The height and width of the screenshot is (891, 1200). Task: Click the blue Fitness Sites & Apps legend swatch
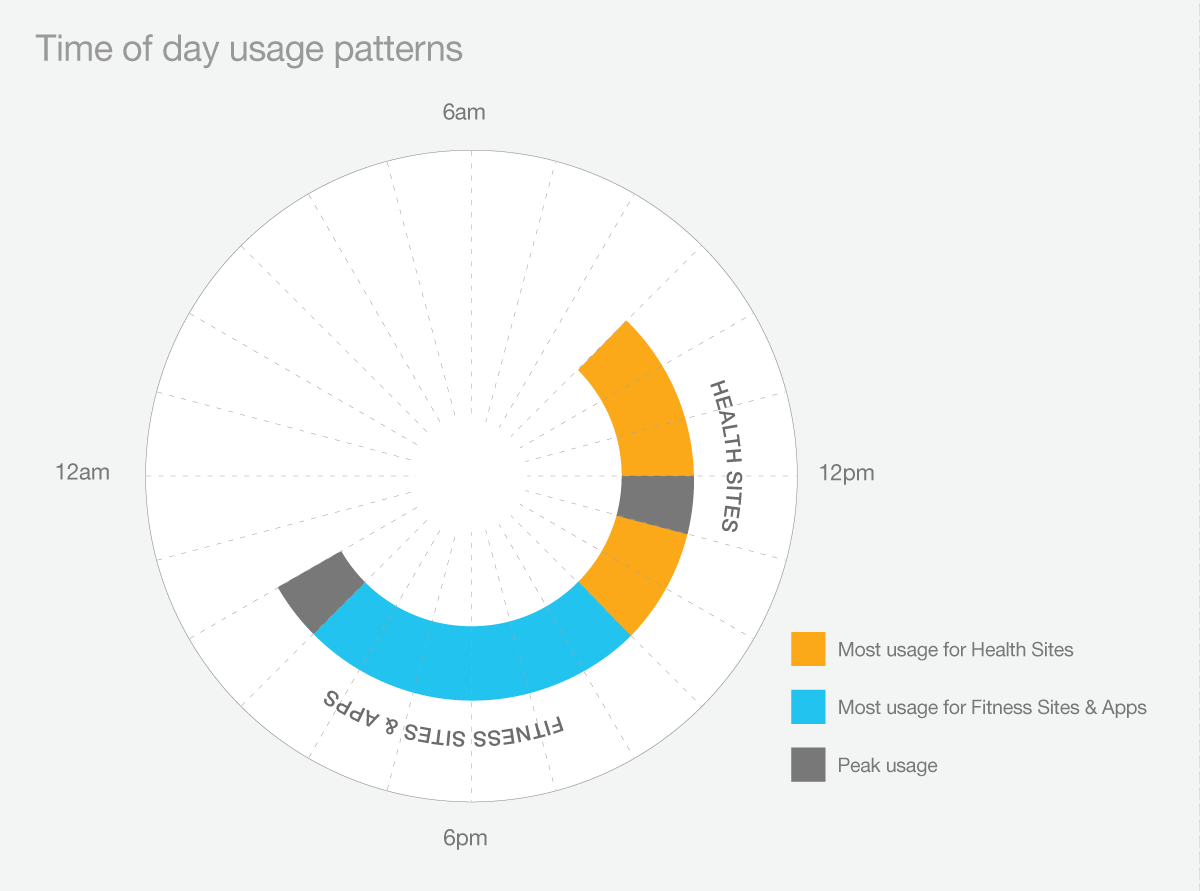point(808,707)
